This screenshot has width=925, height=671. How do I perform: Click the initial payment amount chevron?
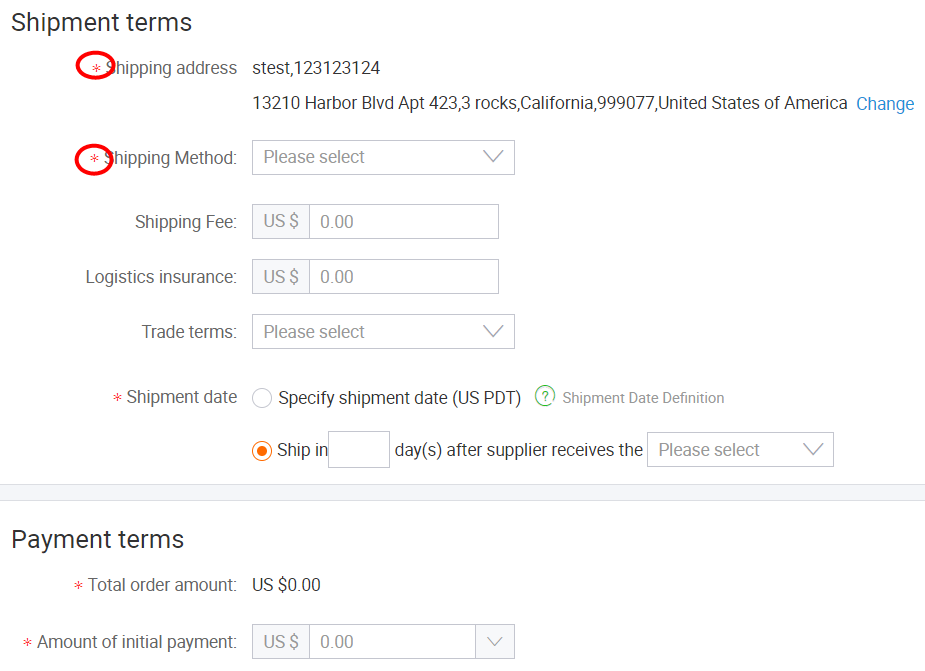[x=494, y=641]
